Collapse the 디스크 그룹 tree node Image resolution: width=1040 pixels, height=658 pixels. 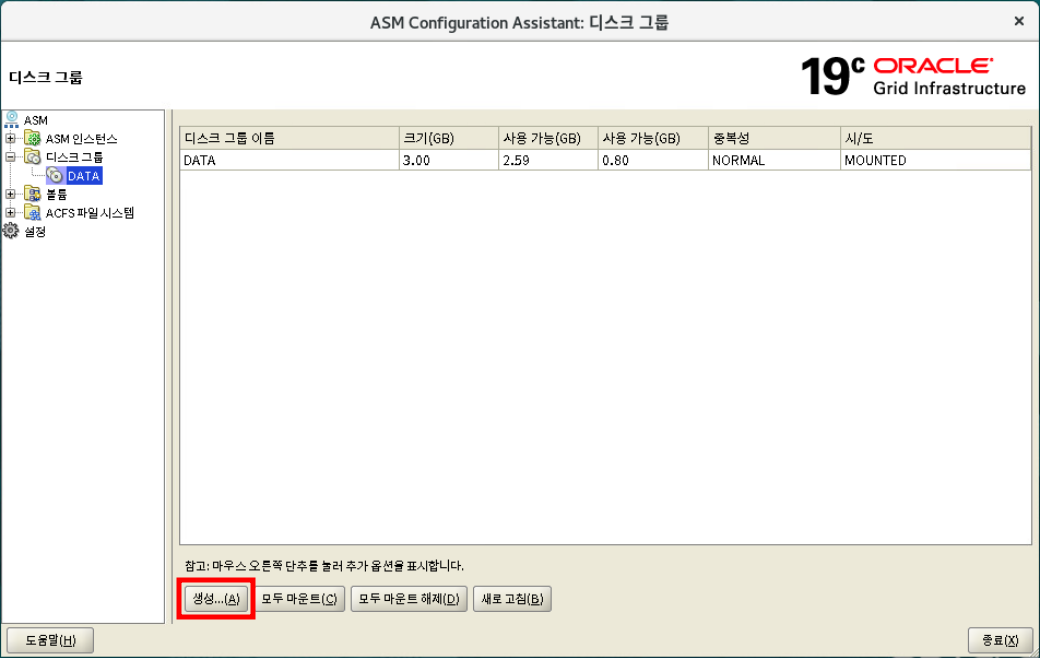click(x=10, y=157)
